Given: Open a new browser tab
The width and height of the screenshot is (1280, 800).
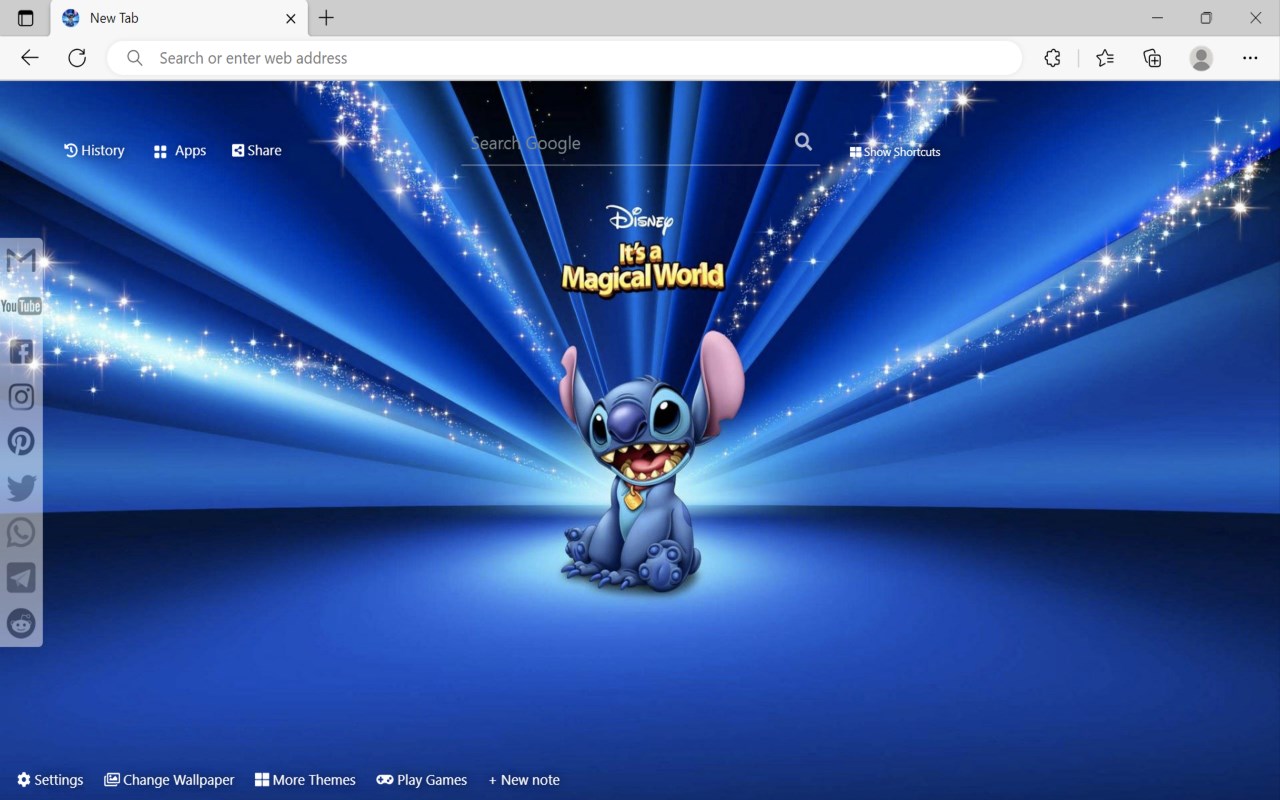Looking at the screenshot, I should point(326,18).
